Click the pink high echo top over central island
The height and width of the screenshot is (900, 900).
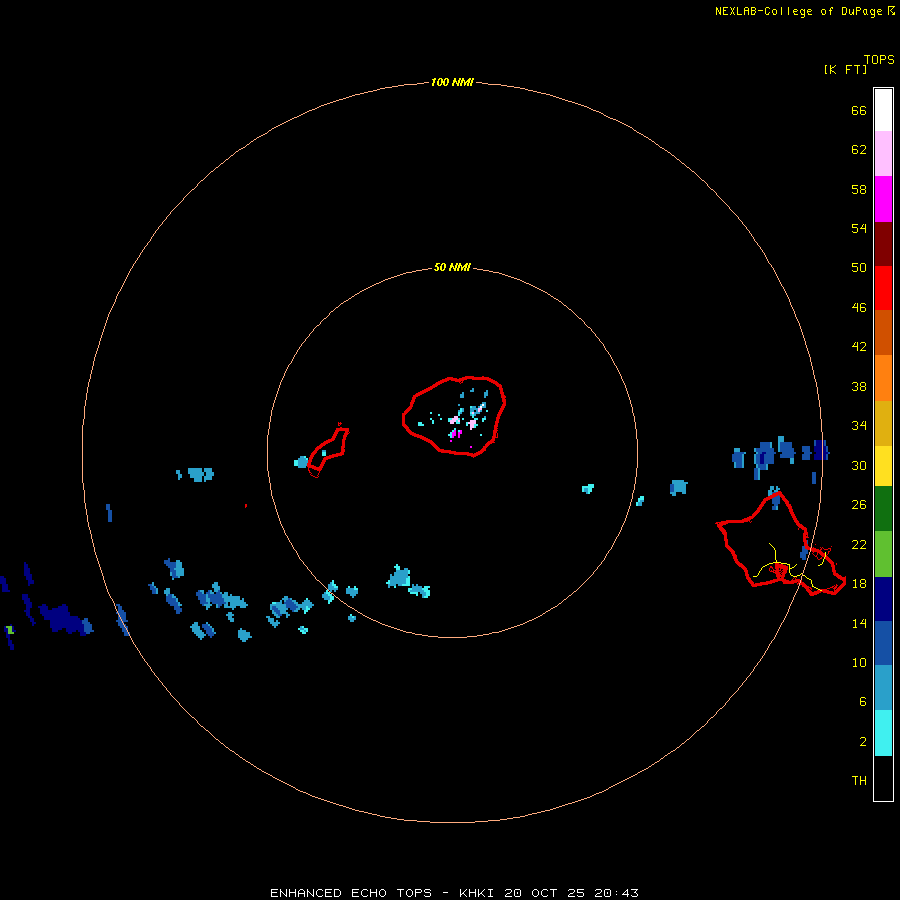pos(472,424)
